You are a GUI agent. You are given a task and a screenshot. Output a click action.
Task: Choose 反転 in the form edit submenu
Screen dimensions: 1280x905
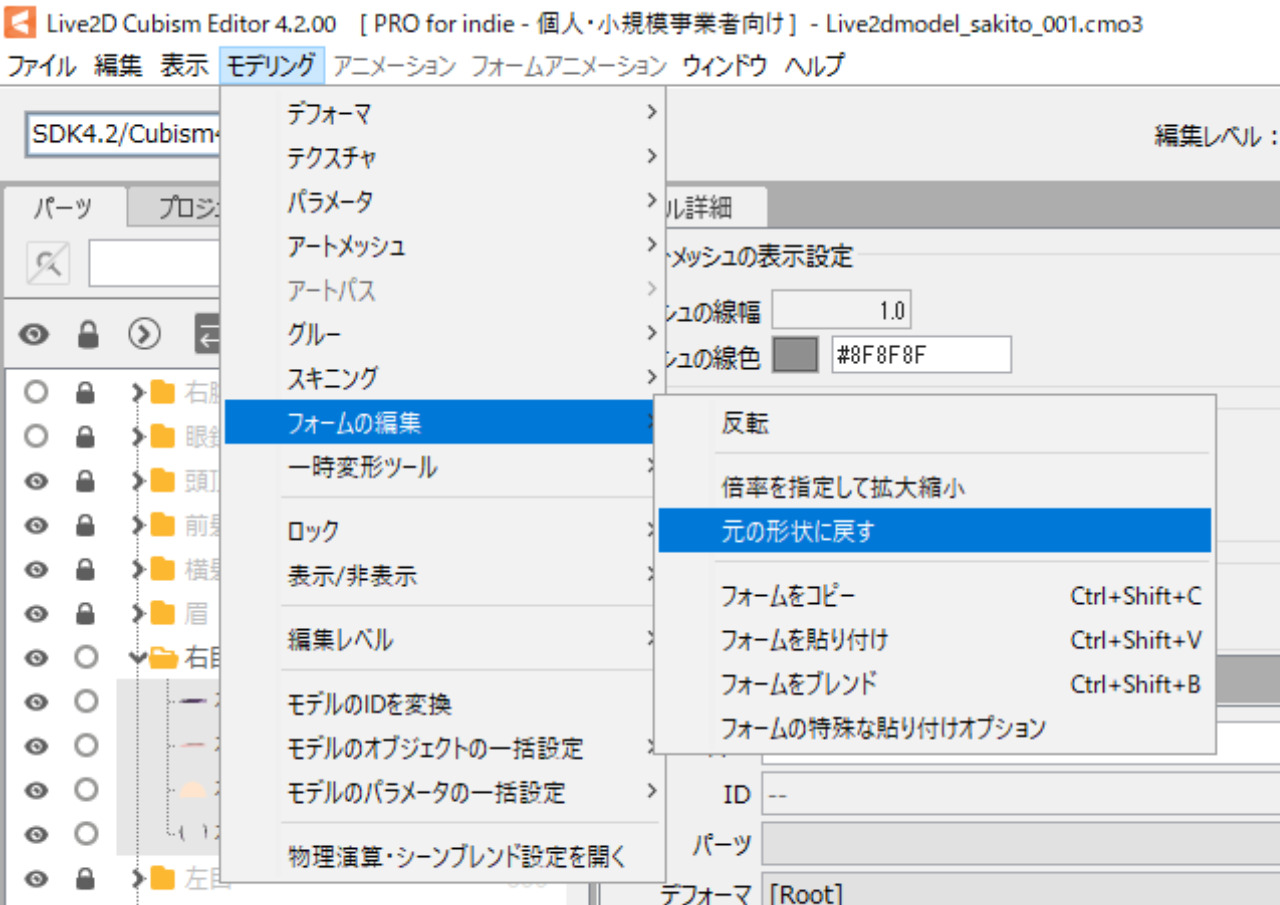pos(934,424)
